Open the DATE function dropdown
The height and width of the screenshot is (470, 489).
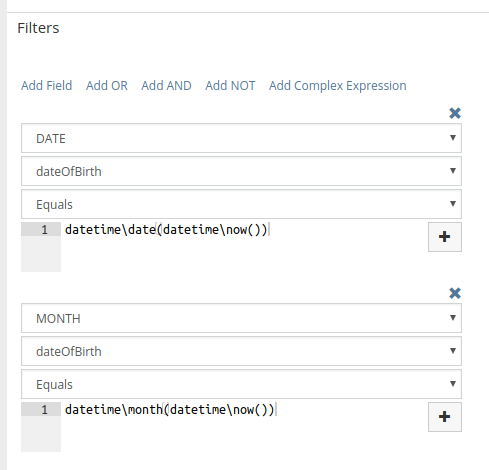241,138
